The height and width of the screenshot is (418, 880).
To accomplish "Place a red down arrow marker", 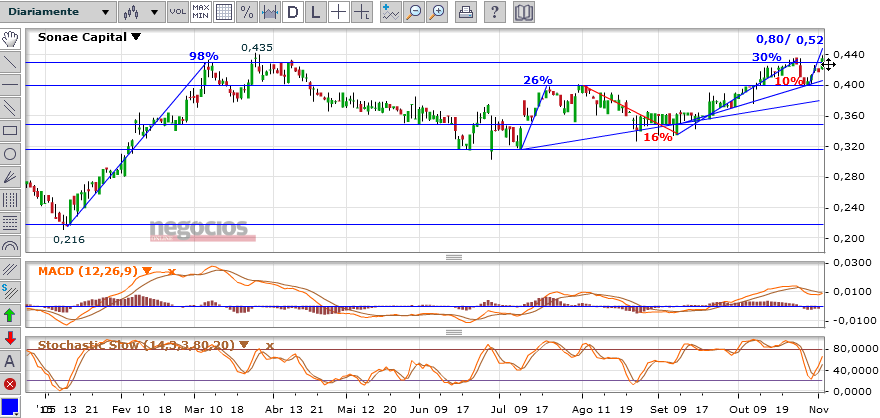I will pyautogui.click(x=10, y=338).
